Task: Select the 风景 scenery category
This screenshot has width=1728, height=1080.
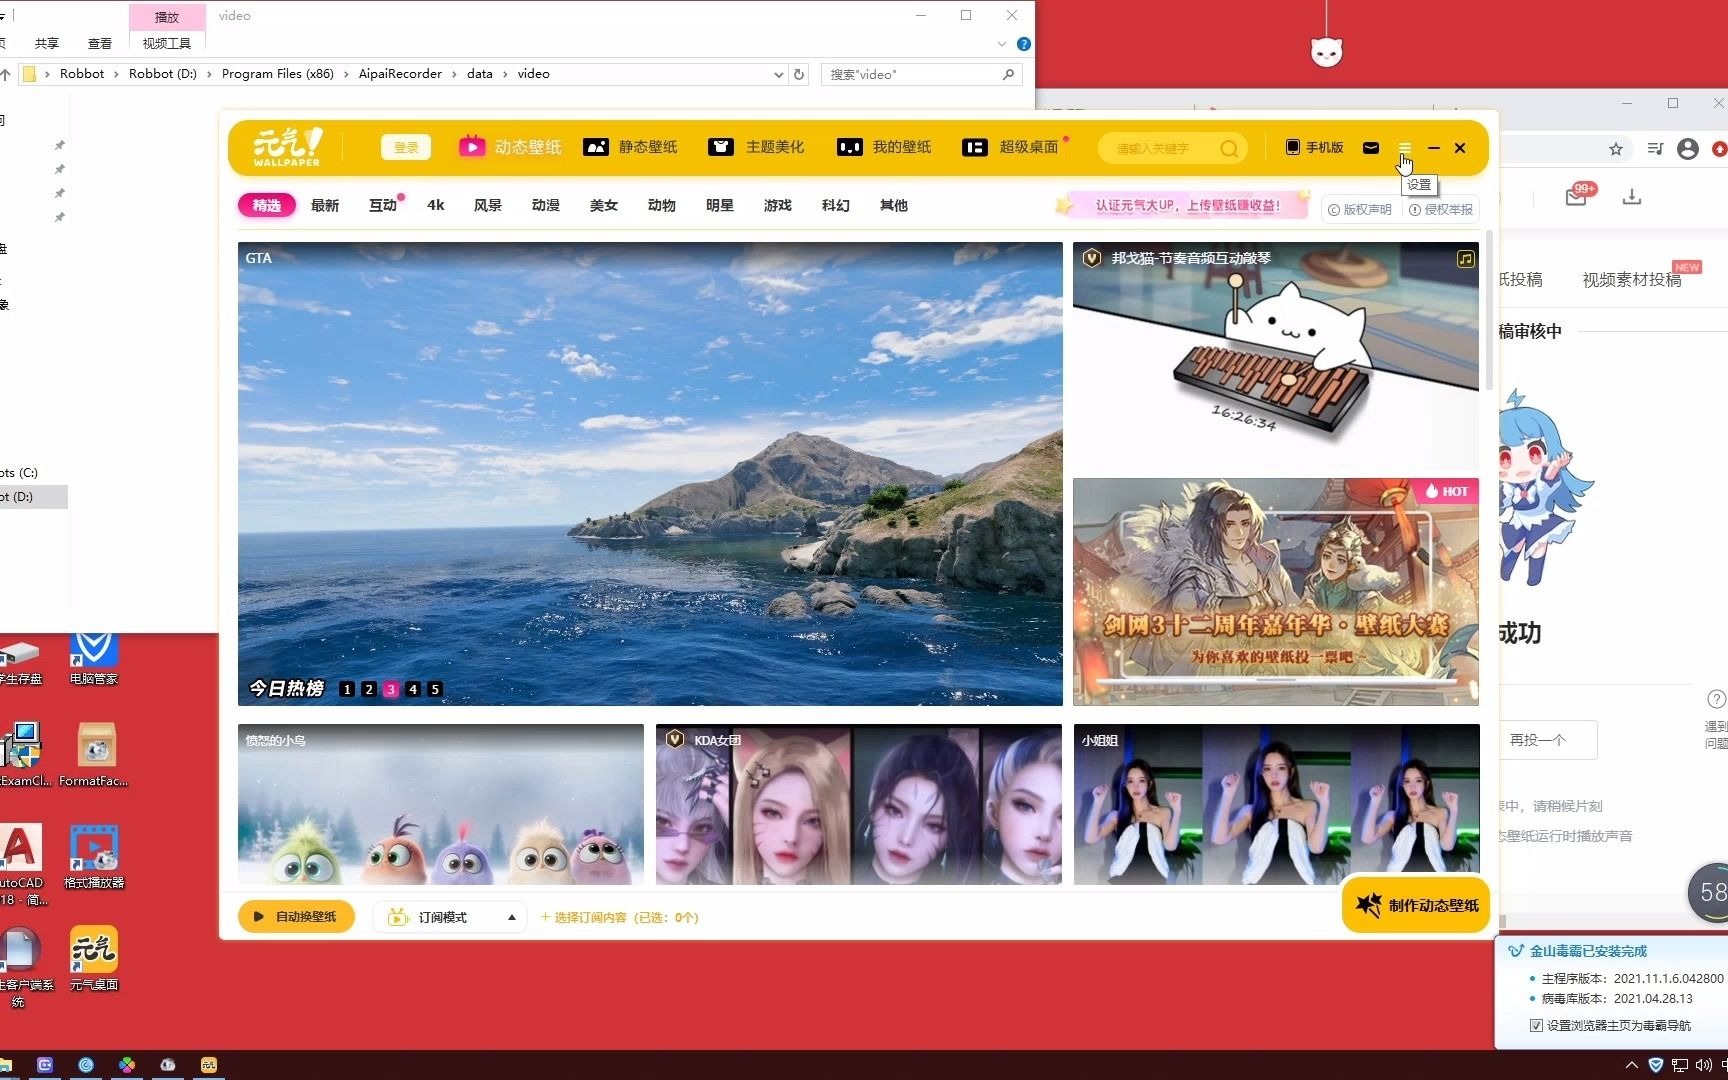Action: (488, 205)
